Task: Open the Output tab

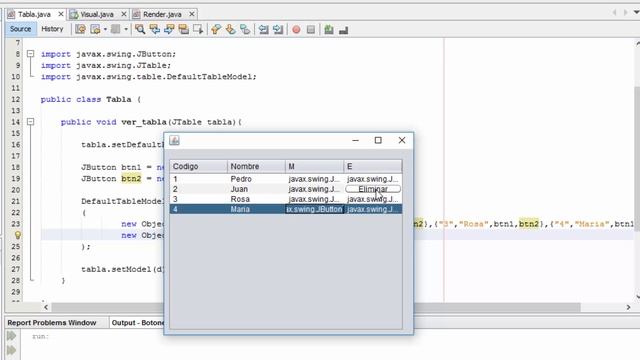Action: point(138,323)
